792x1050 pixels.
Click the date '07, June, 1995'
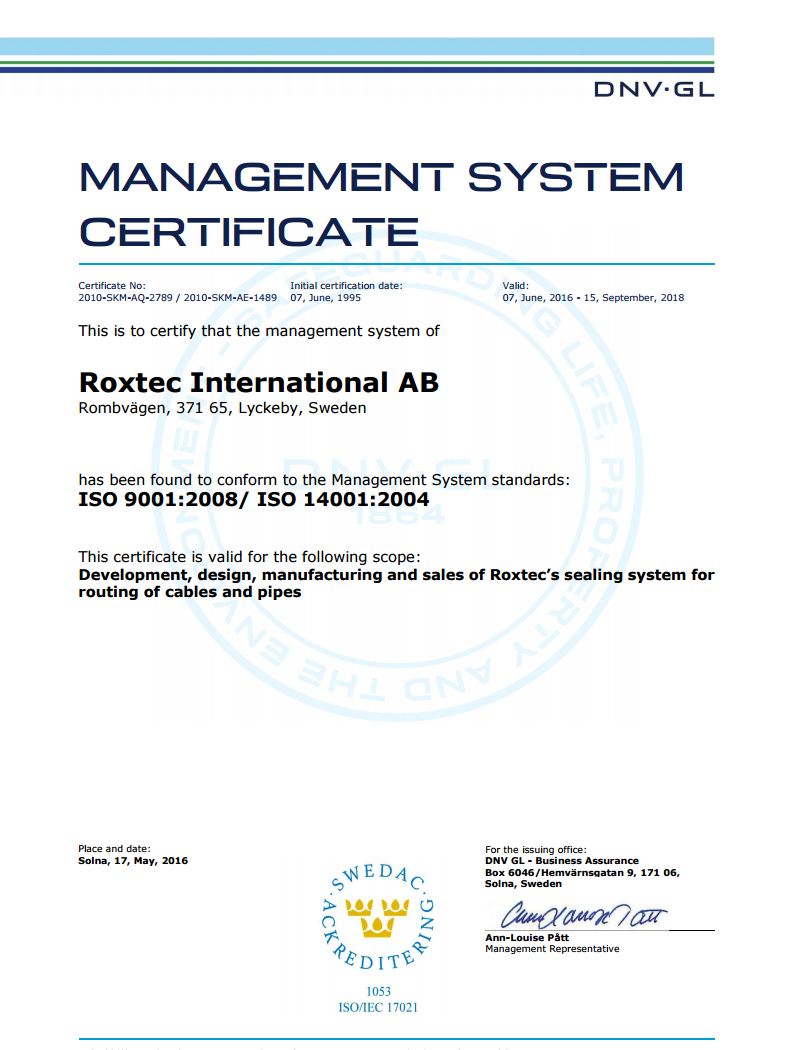[x=325, y=298]
